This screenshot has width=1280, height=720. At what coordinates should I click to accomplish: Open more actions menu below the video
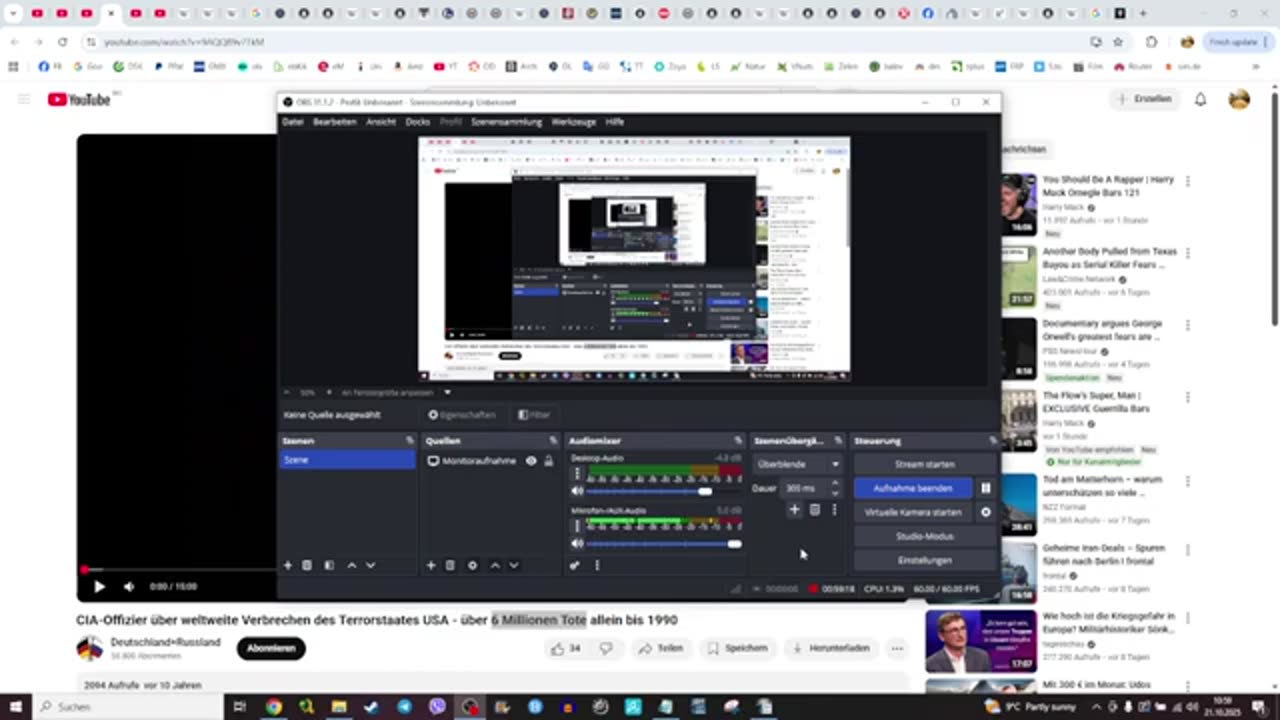click(x=897, y=648)
